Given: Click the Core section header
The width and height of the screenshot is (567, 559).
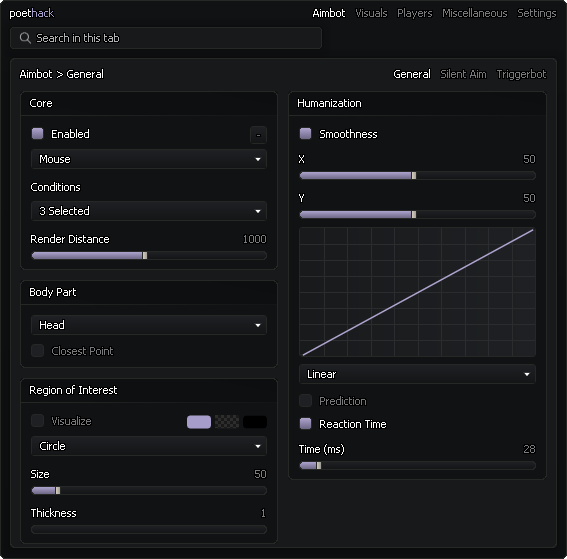Looking at the screenshot, I should [149, 103].
